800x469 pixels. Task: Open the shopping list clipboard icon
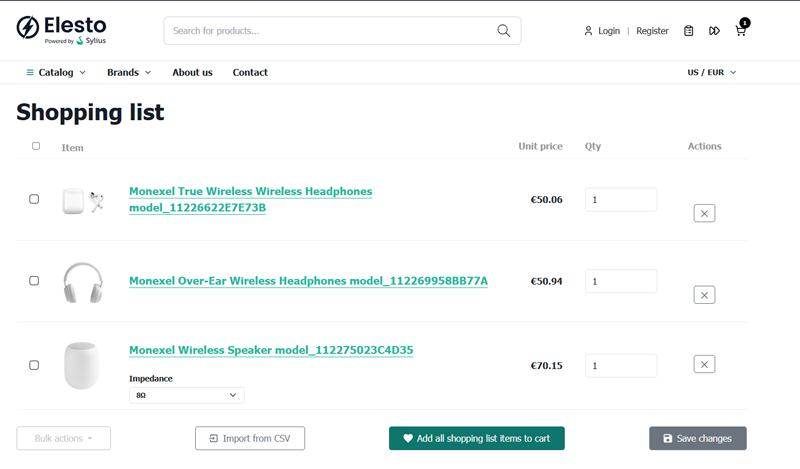coord(688,31)
